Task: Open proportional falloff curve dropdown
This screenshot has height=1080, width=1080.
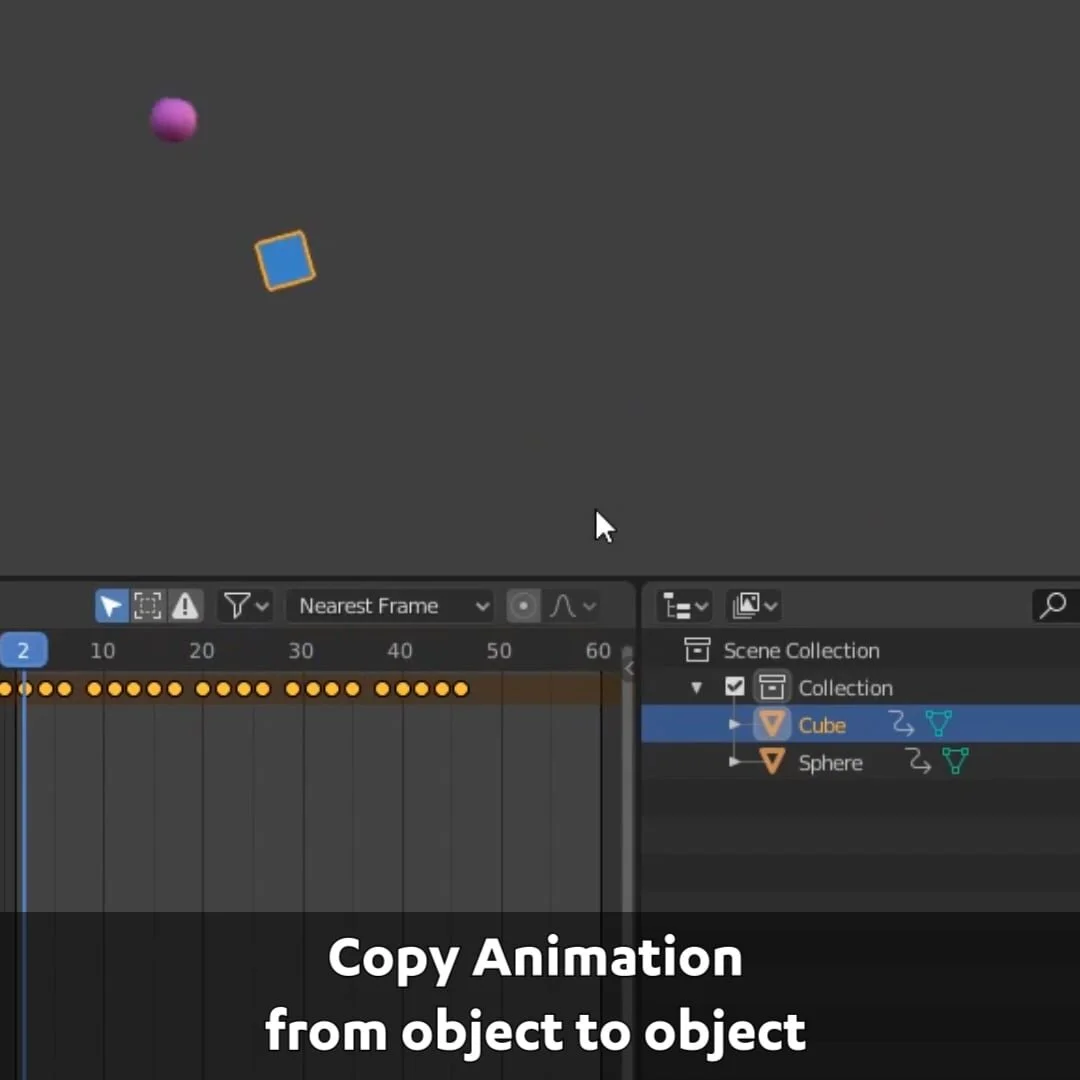Action: tap(572, 606)
